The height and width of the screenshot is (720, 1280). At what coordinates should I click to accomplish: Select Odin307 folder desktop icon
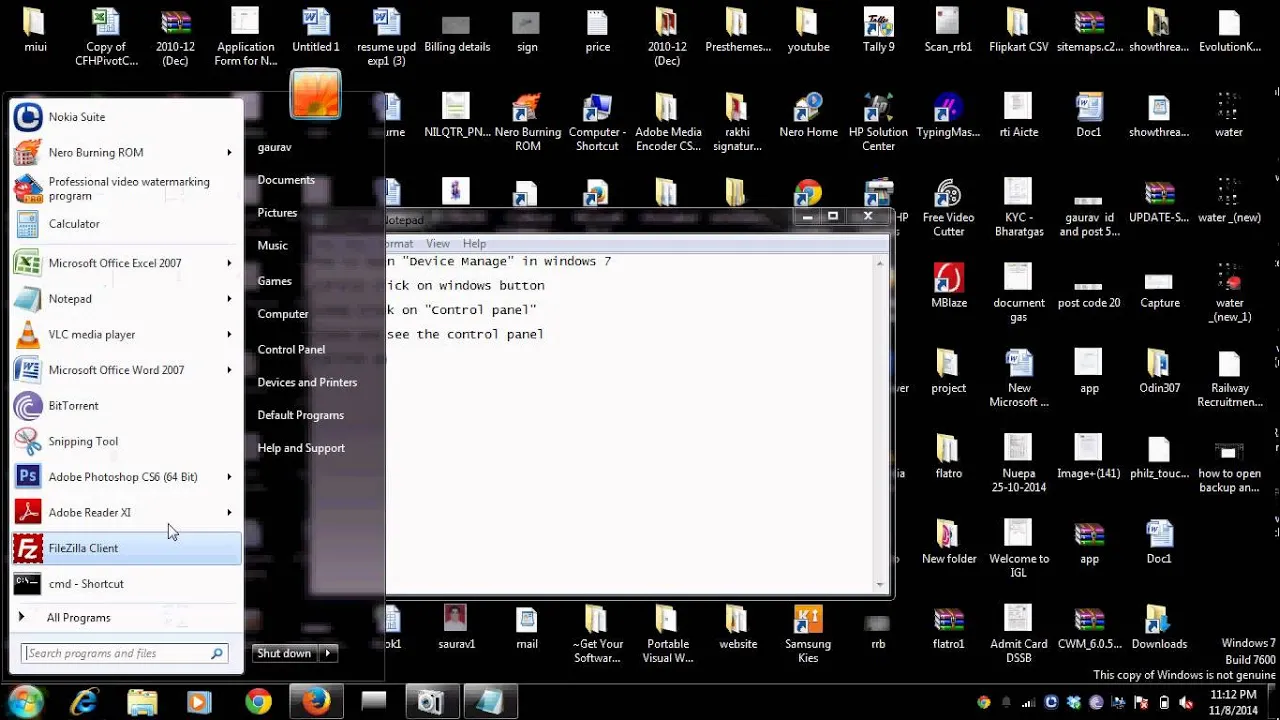1159,372
